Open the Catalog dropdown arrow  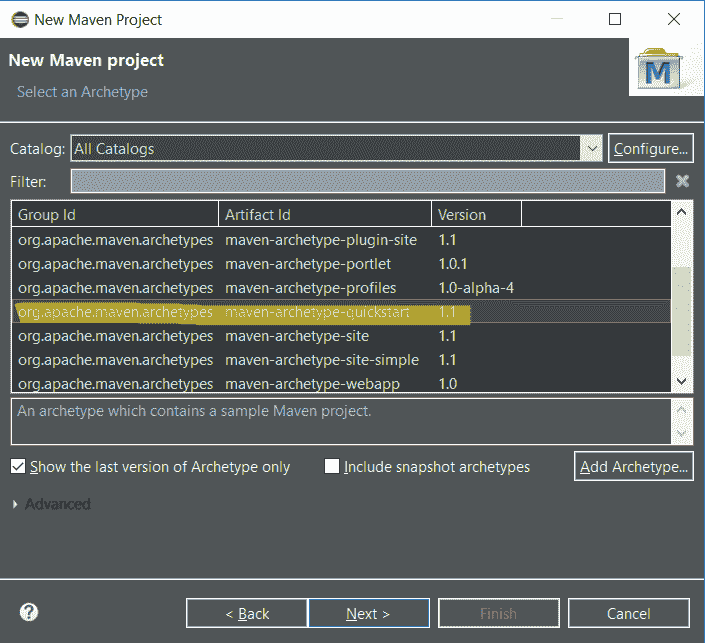pos(592,148)
